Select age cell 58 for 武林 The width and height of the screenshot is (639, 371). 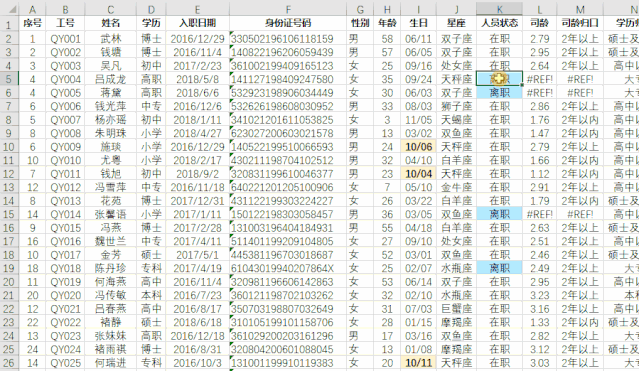click(x=387, y=39)
